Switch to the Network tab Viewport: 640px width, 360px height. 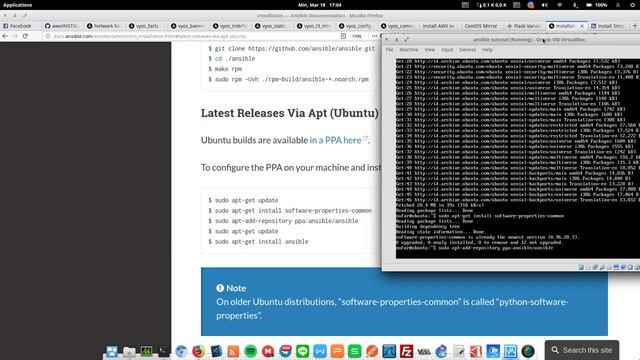click(104, 26)
